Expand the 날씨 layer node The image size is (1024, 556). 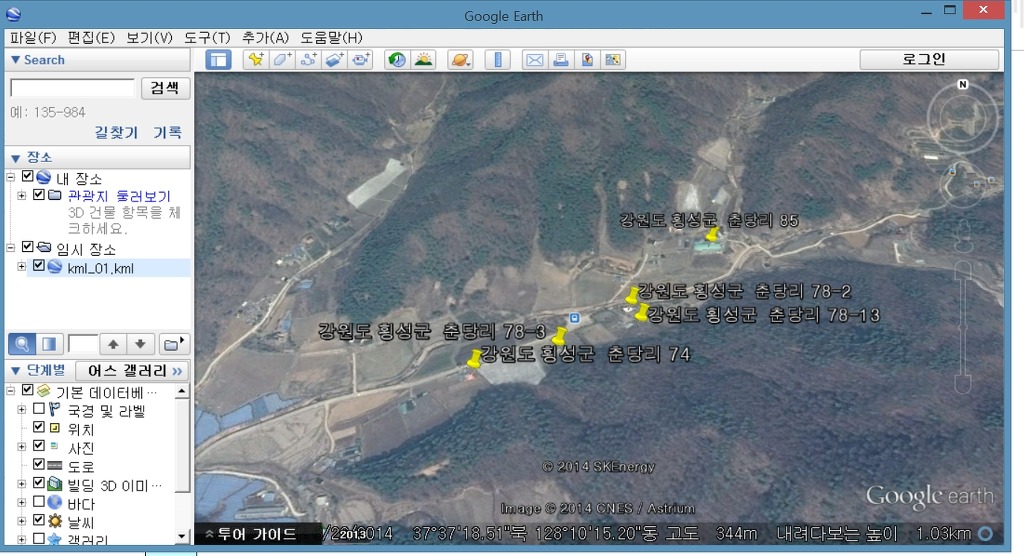tap(22, 521)
